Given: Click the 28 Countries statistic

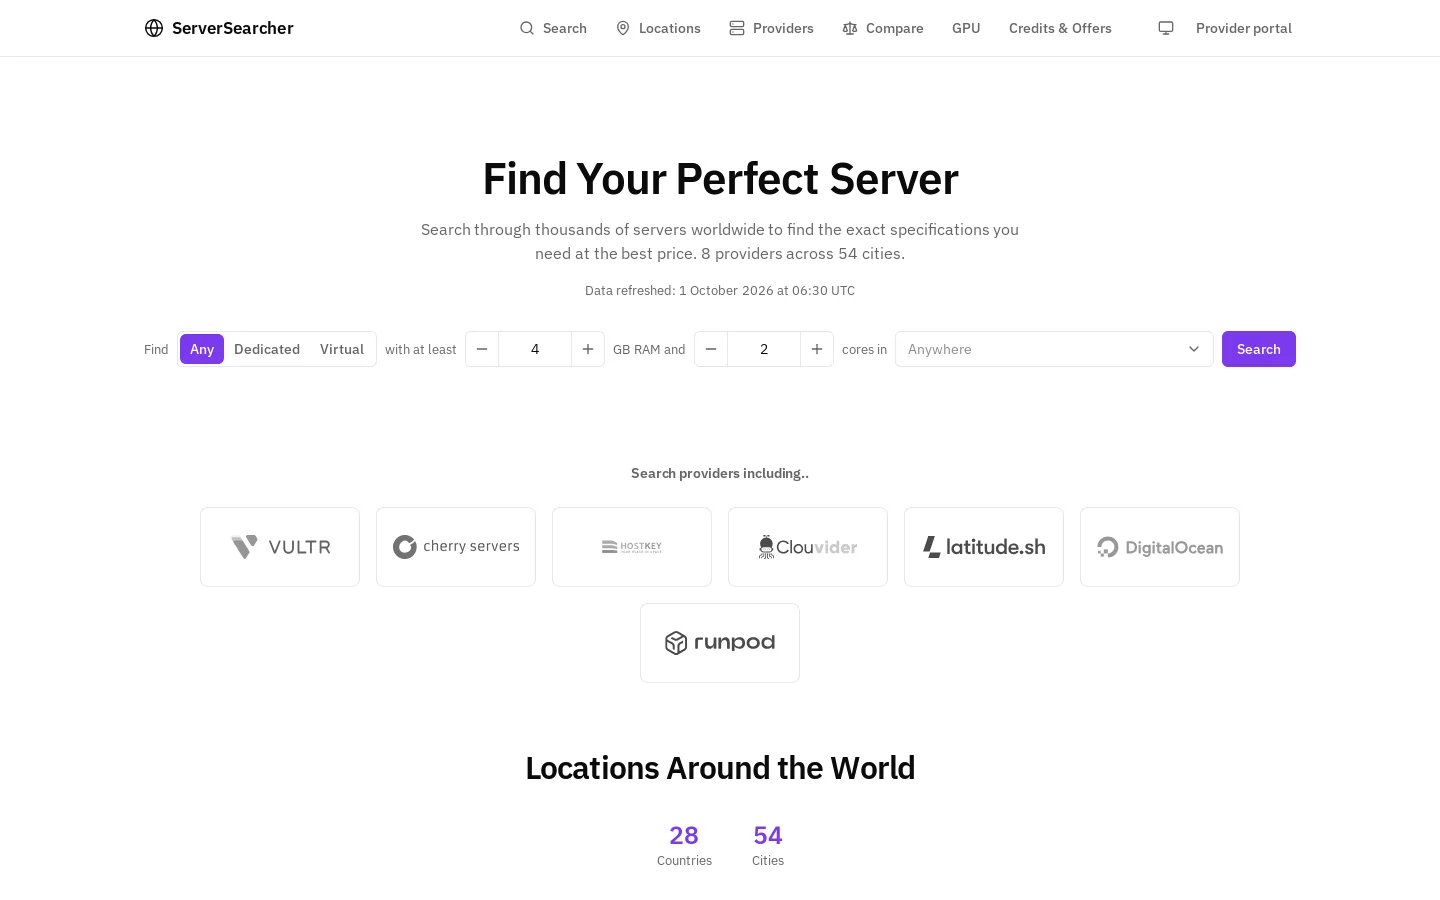Looking at the screenshot, I should coord(684,845).
